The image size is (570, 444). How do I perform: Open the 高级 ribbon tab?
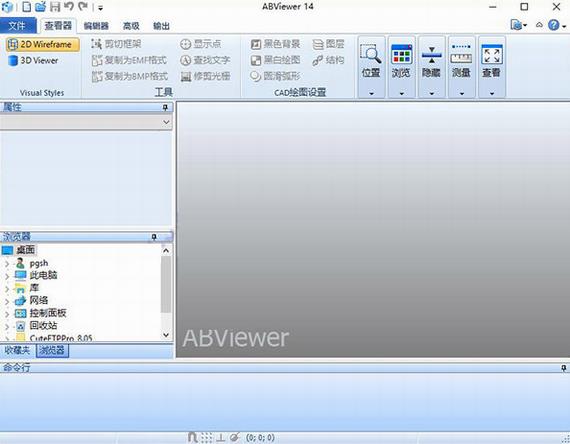click(x=131, y=26)
